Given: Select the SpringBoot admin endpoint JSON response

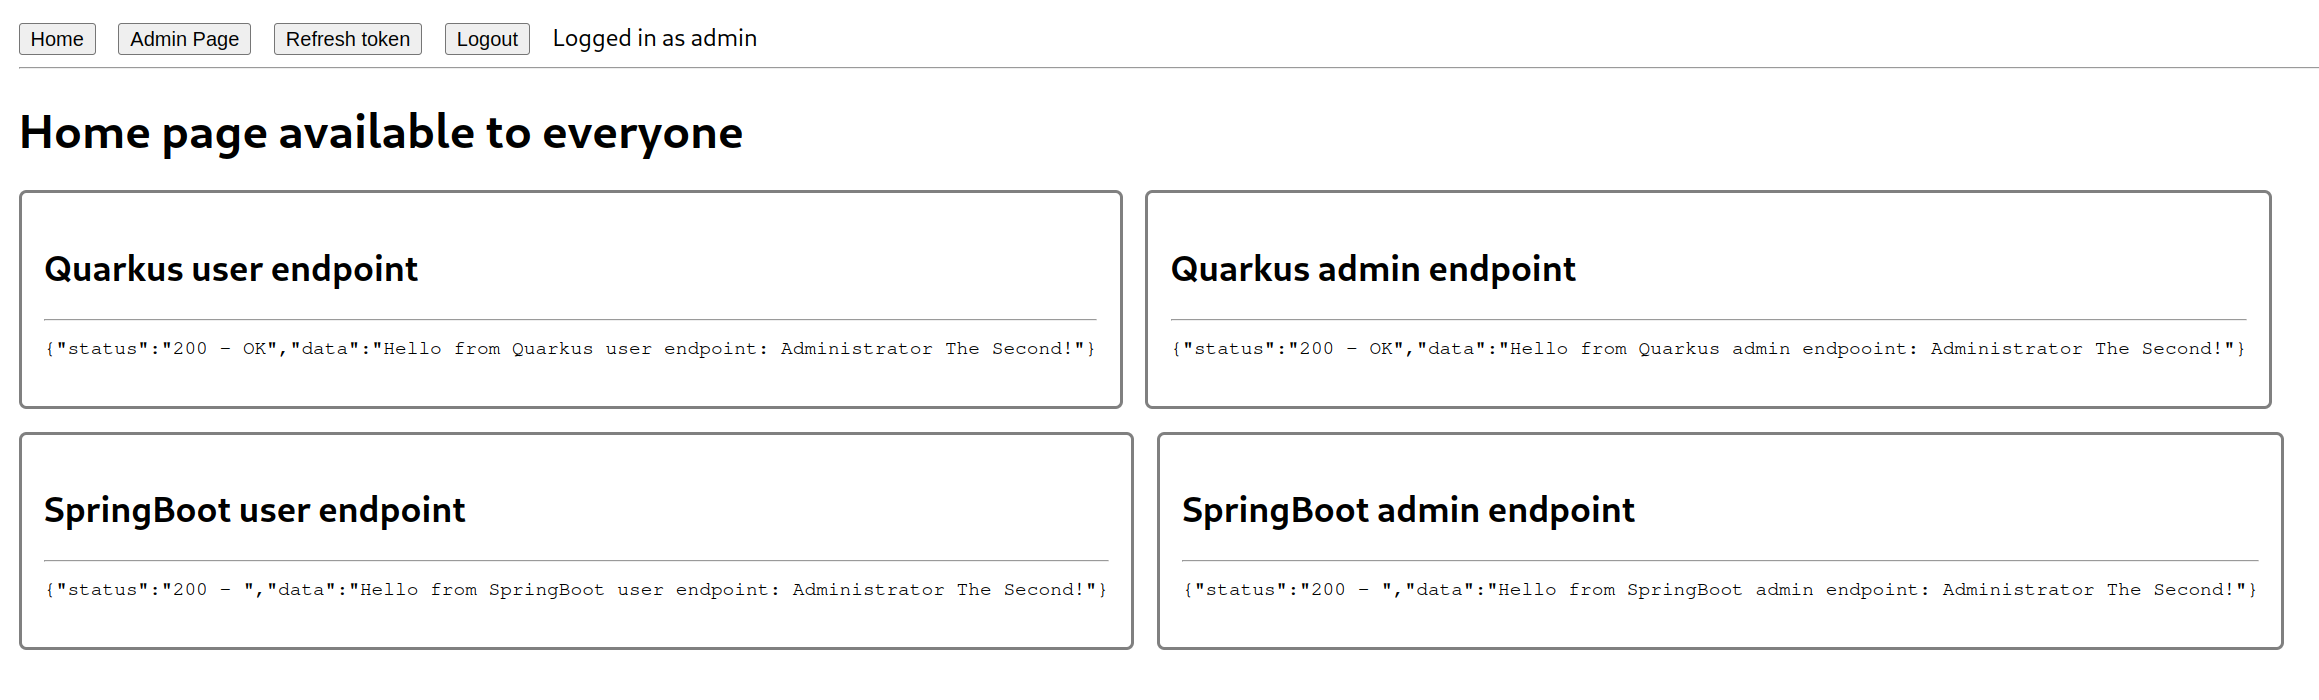Looking at the screenshot, I should tap(1720, 590).
